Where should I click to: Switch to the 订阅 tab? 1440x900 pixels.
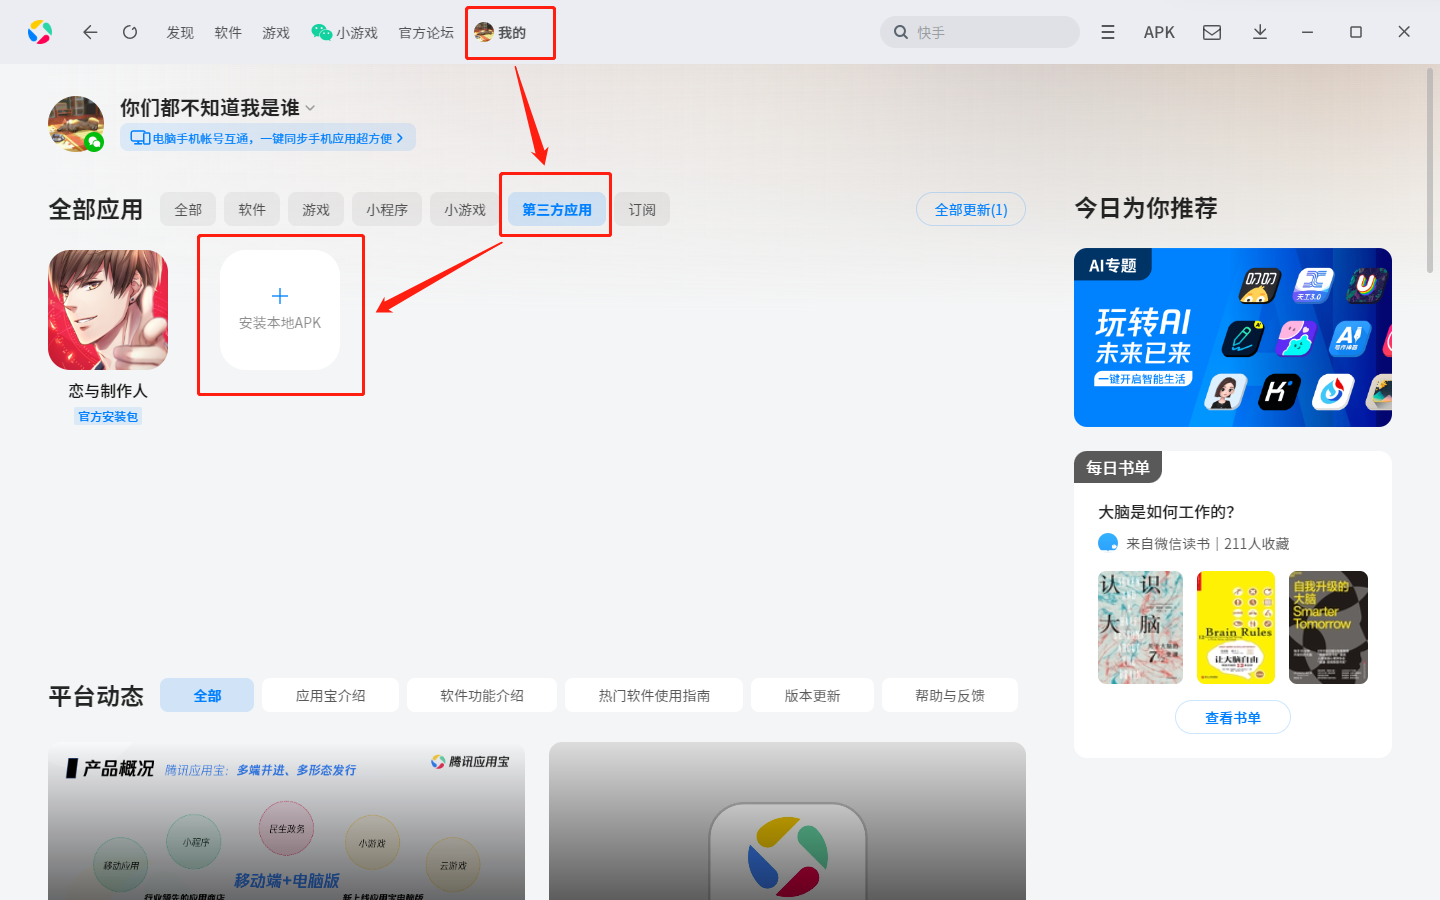click(642, 208)
